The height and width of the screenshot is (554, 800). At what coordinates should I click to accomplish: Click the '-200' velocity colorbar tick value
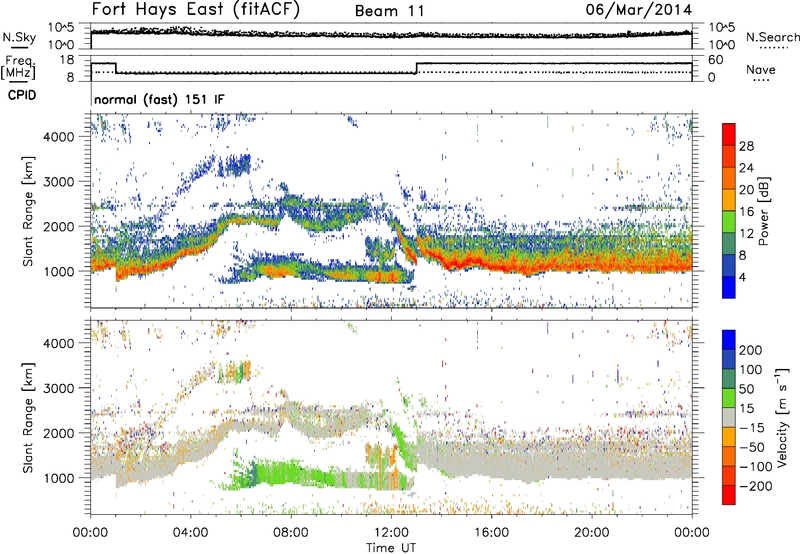[755, 486]
